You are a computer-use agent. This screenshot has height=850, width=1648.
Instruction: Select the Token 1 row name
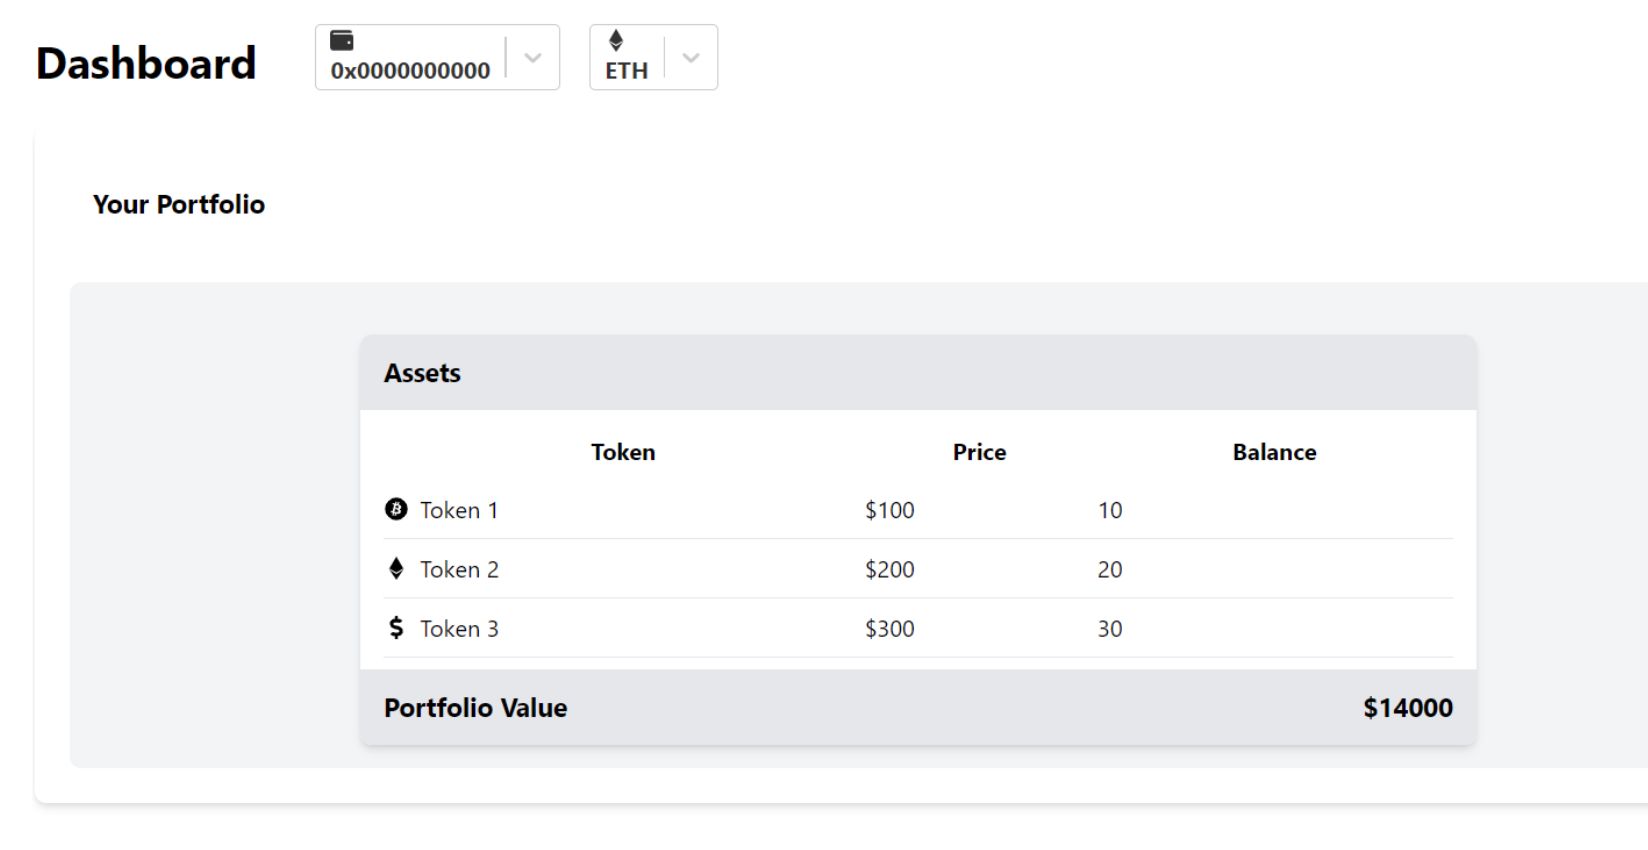coord(459,510)
